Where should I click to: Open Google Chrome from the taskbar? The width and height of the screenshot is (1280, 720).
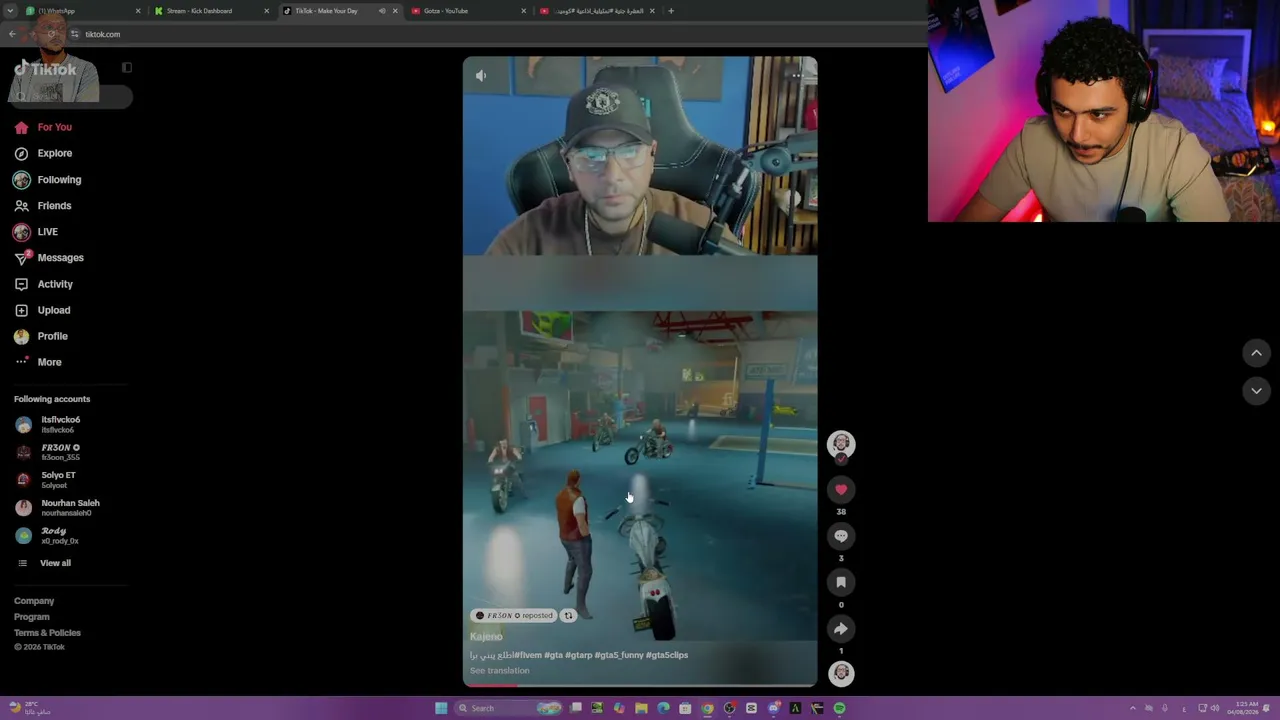pos(707,708)
